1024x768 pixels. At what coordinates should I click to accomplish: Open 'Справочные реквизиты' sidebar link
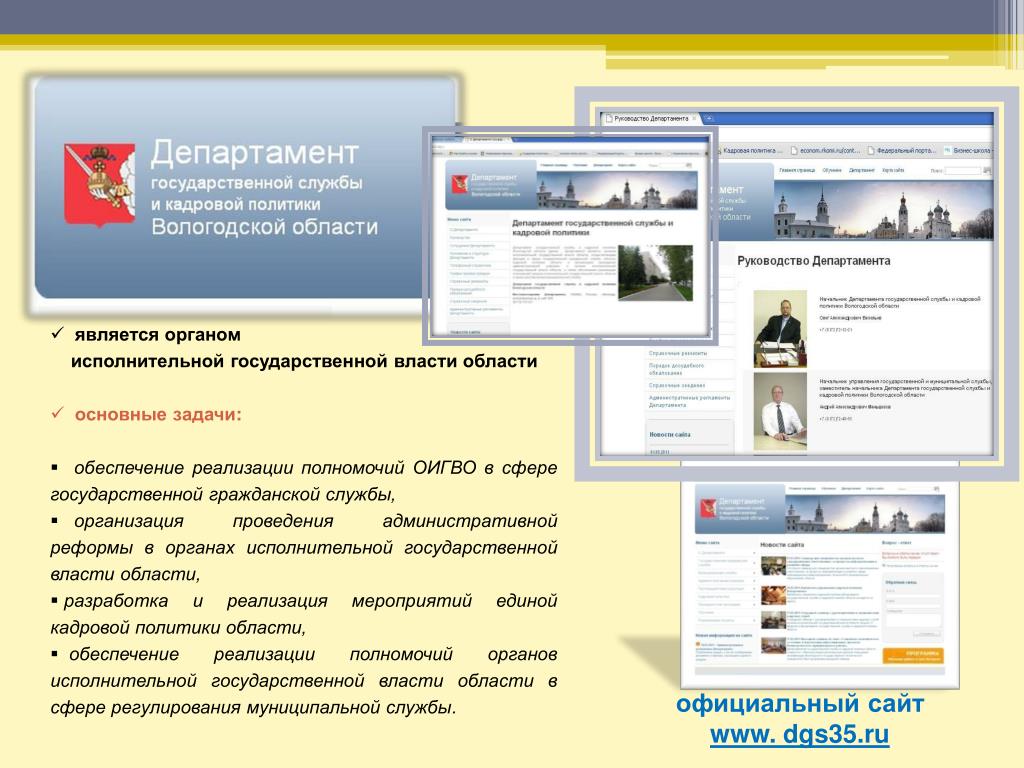(x=678, y=353)
